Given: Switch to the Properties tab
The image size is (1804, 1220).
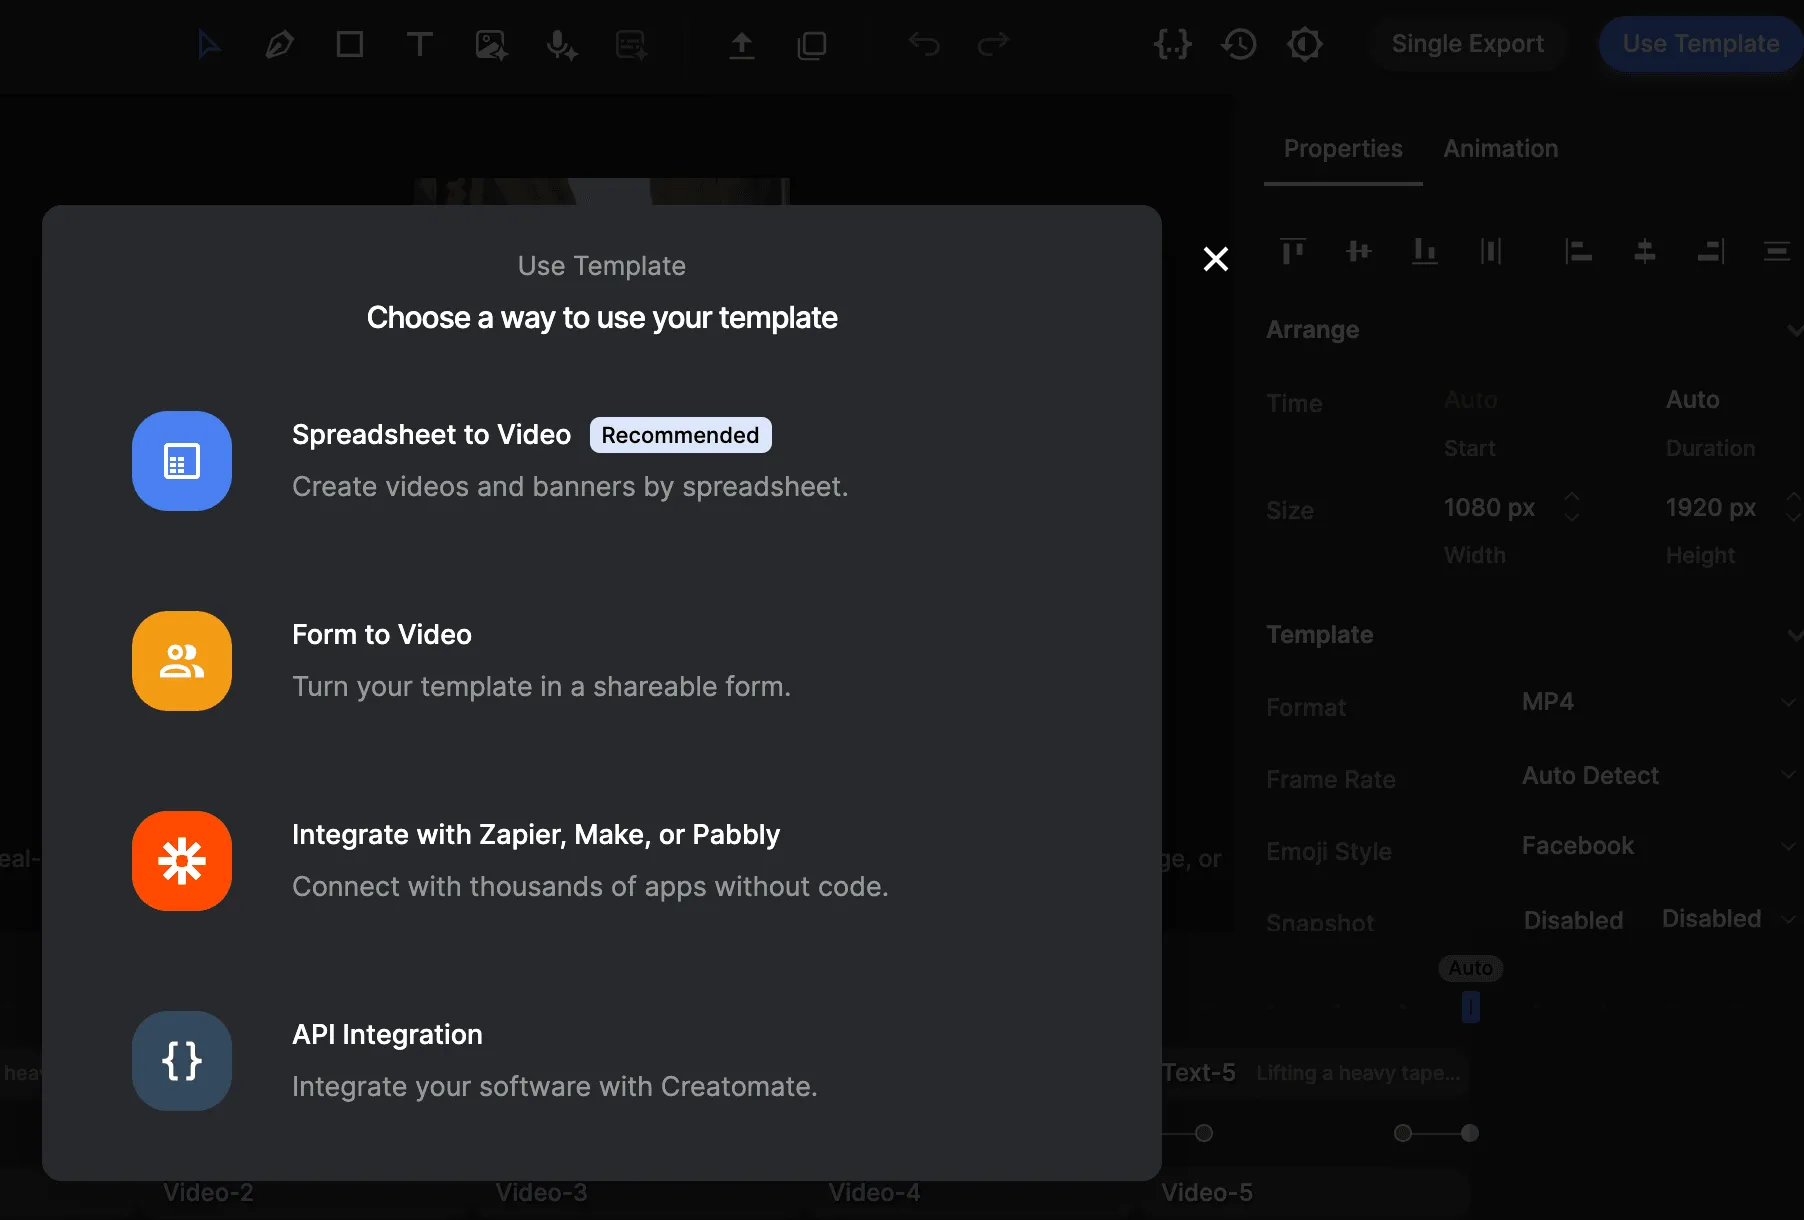Looking at the screenshot, I should [x=1342, y=148].
